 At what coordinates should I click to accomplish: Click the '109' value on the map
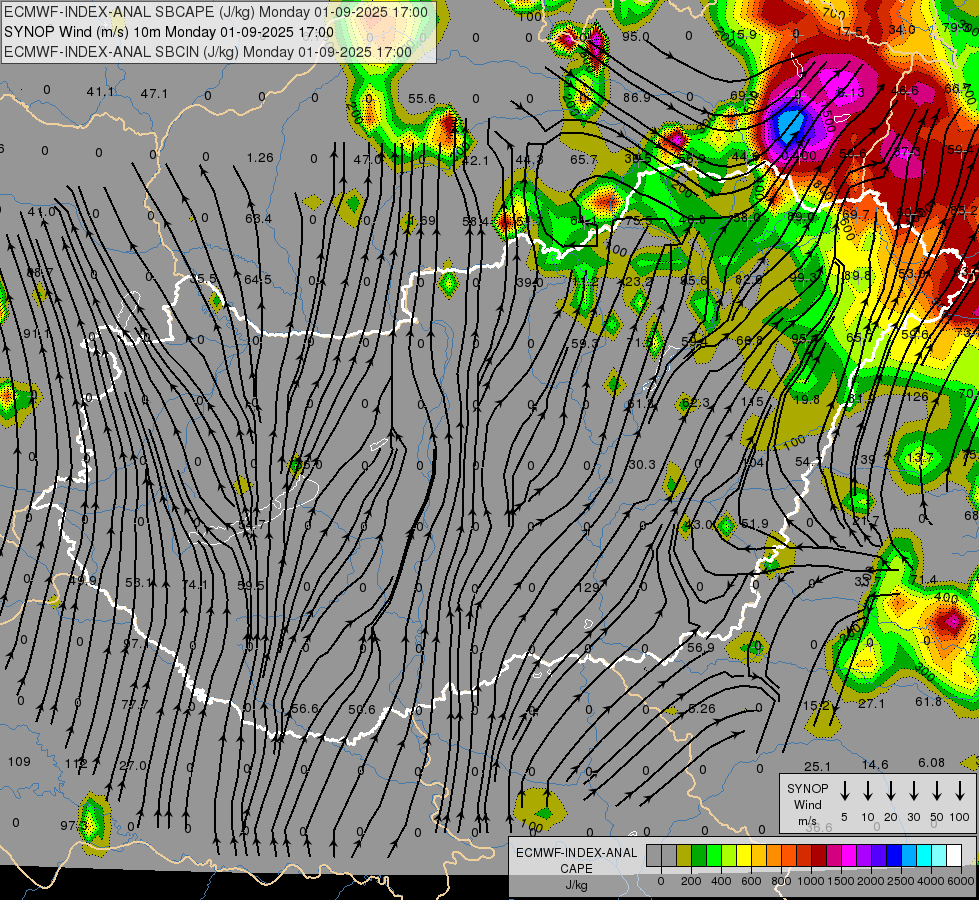pyautogui.click(x=19, y=761)
